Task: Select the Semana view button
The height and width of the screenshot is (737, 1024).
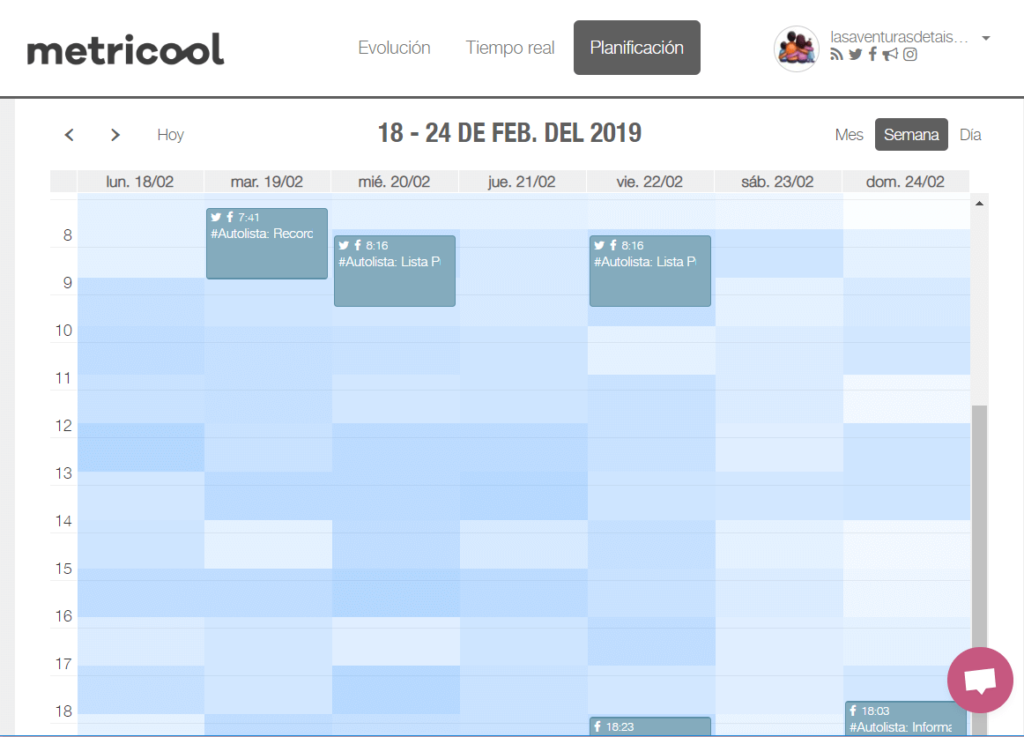Action: tap(911, 134)
